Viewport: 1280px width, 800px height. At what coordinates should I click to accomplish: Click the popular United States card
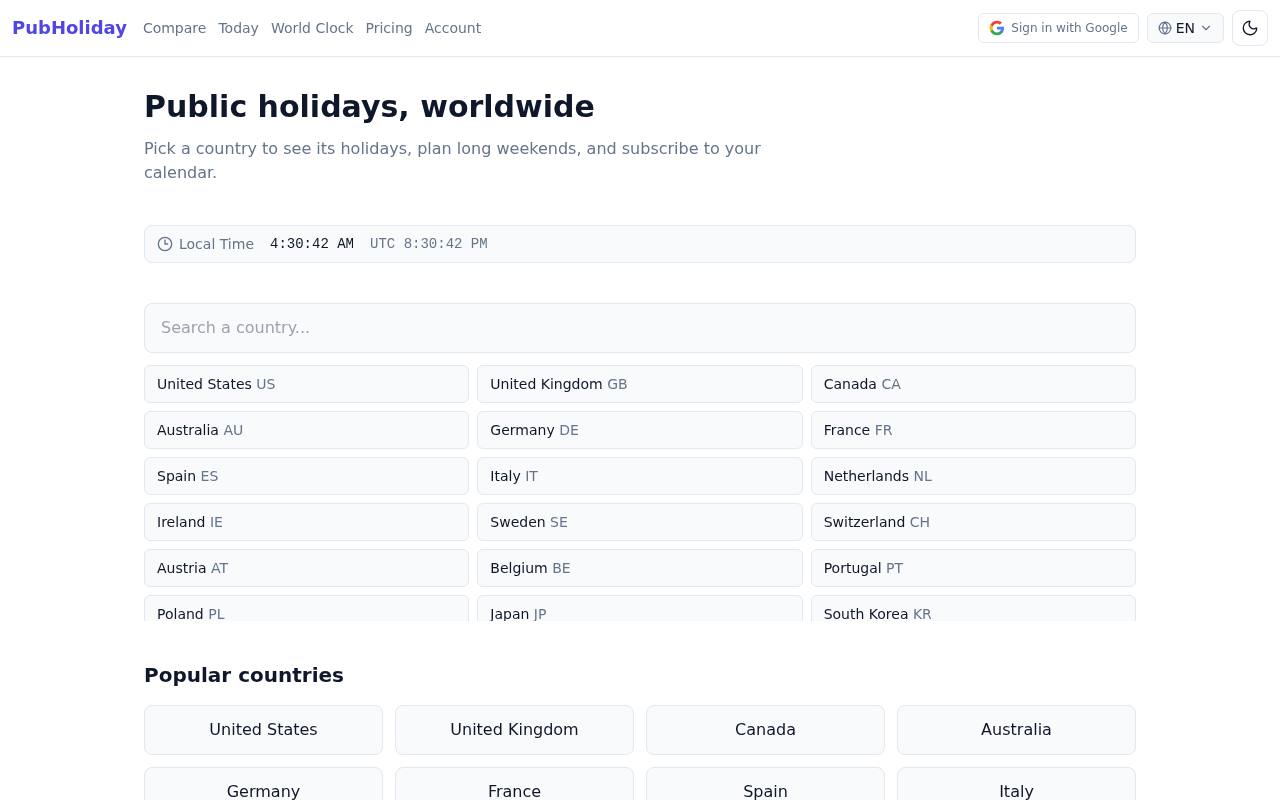[263, 730]
